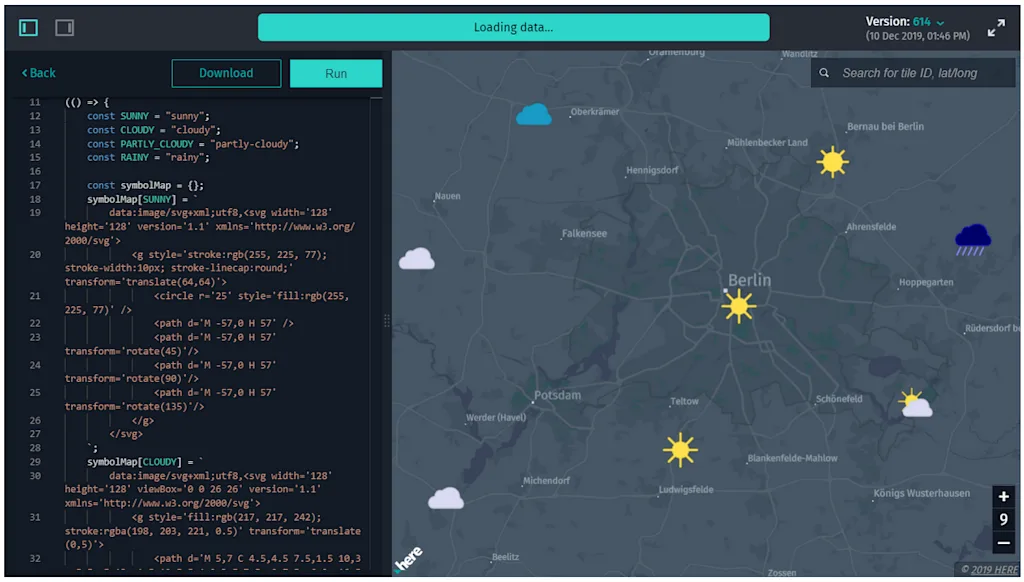
Task: Click the Bernau bei Berlin label
Action: 885,127
